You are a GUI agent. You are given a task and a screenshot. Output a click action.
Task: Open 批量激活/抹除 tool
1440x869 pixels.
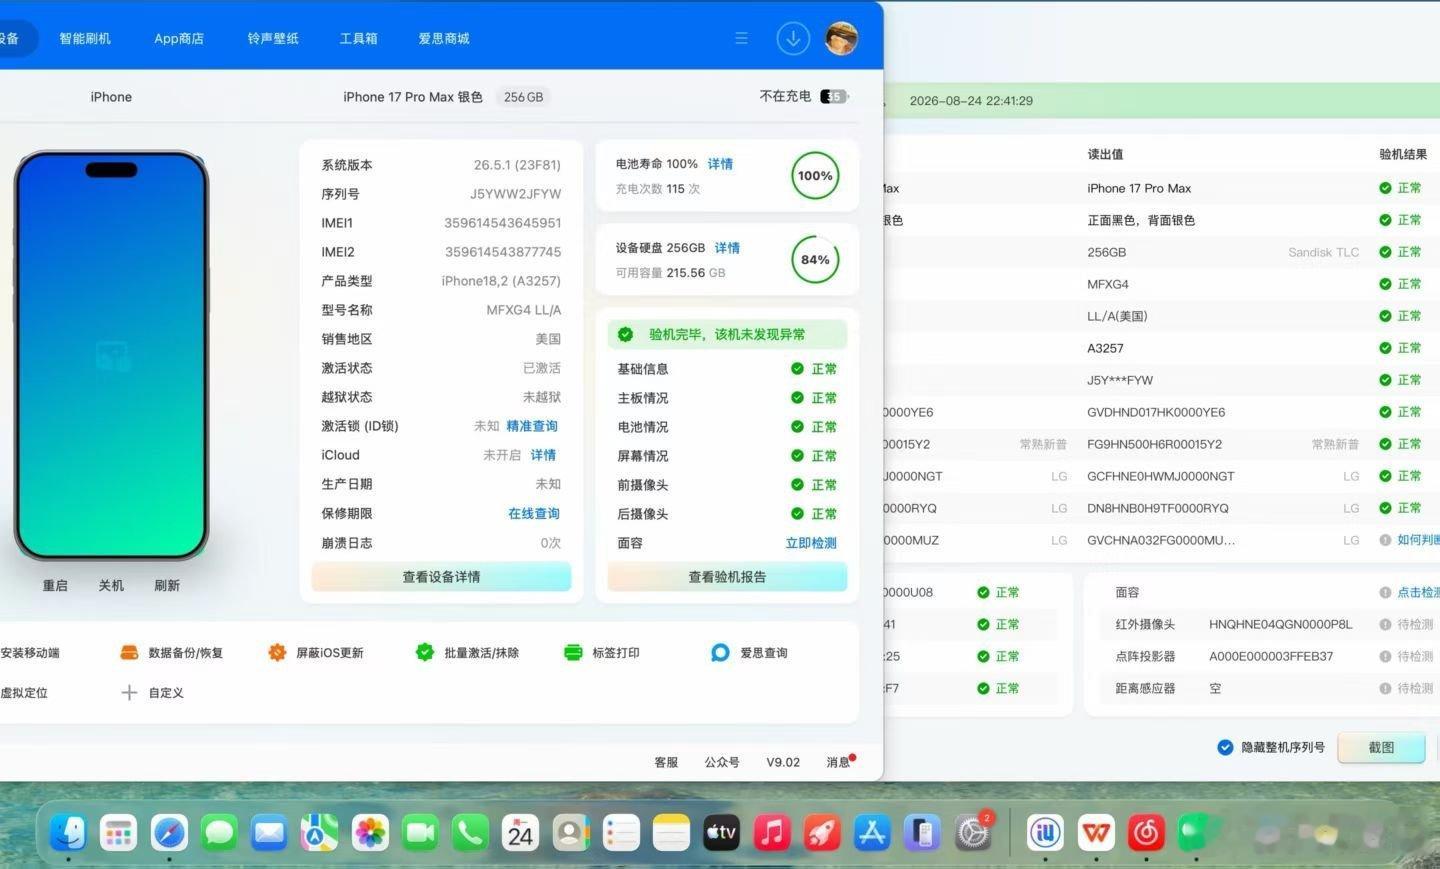(x=467, y=653)
